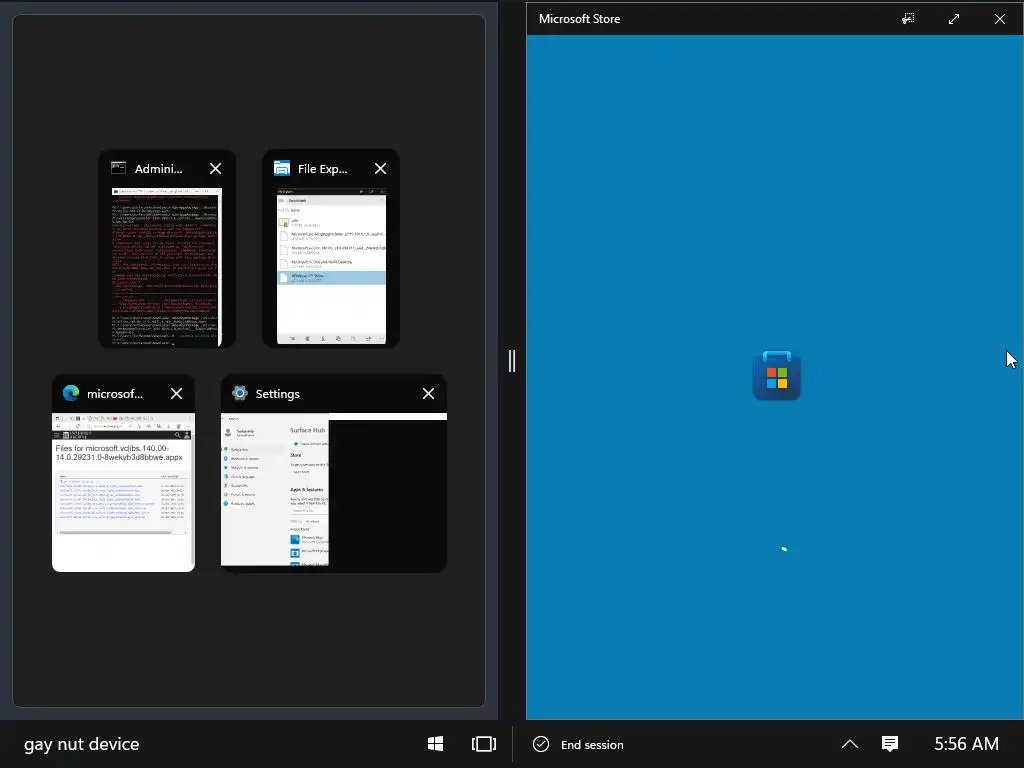This screenshot has width=1024, height=768.
Task: Click the Admini... thumbnail title
Action: (x=159, y=169)
